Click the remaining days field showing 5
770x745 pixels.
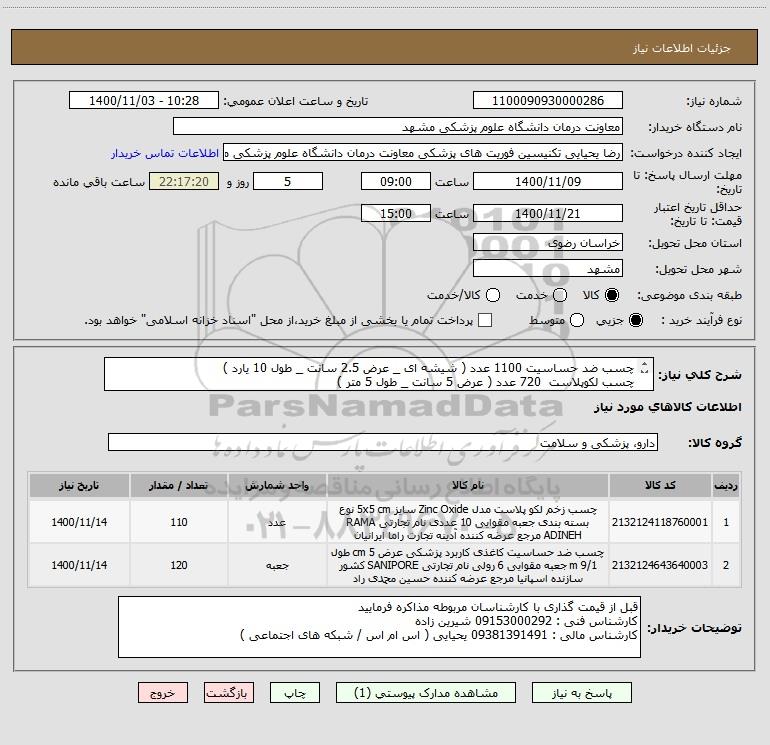point(288,181)
